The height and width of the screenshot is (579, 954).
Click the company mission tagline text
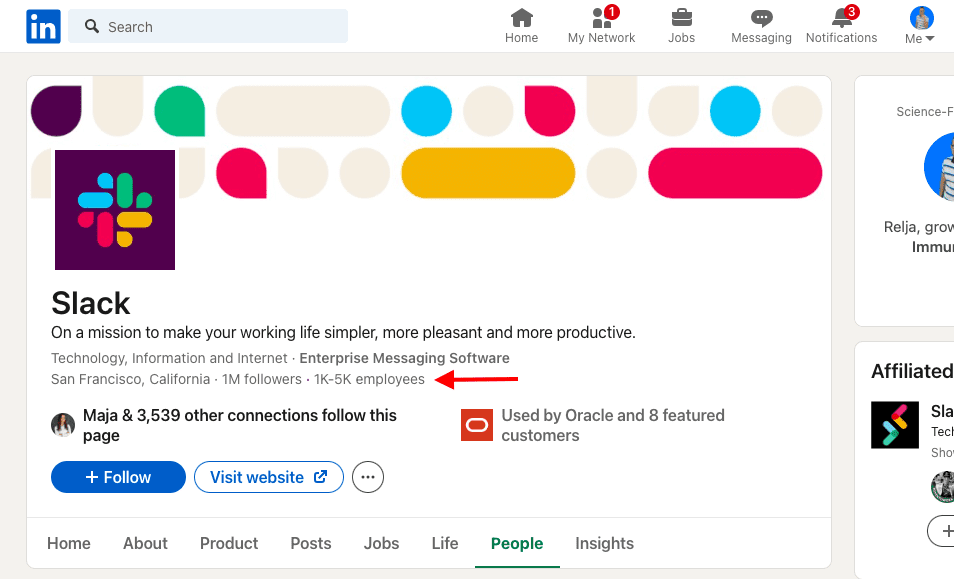point(343,333)
